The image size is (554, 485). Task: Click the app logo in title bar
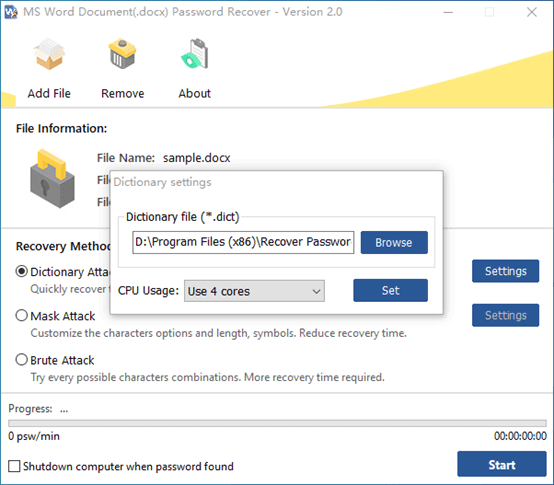(11, 12)
